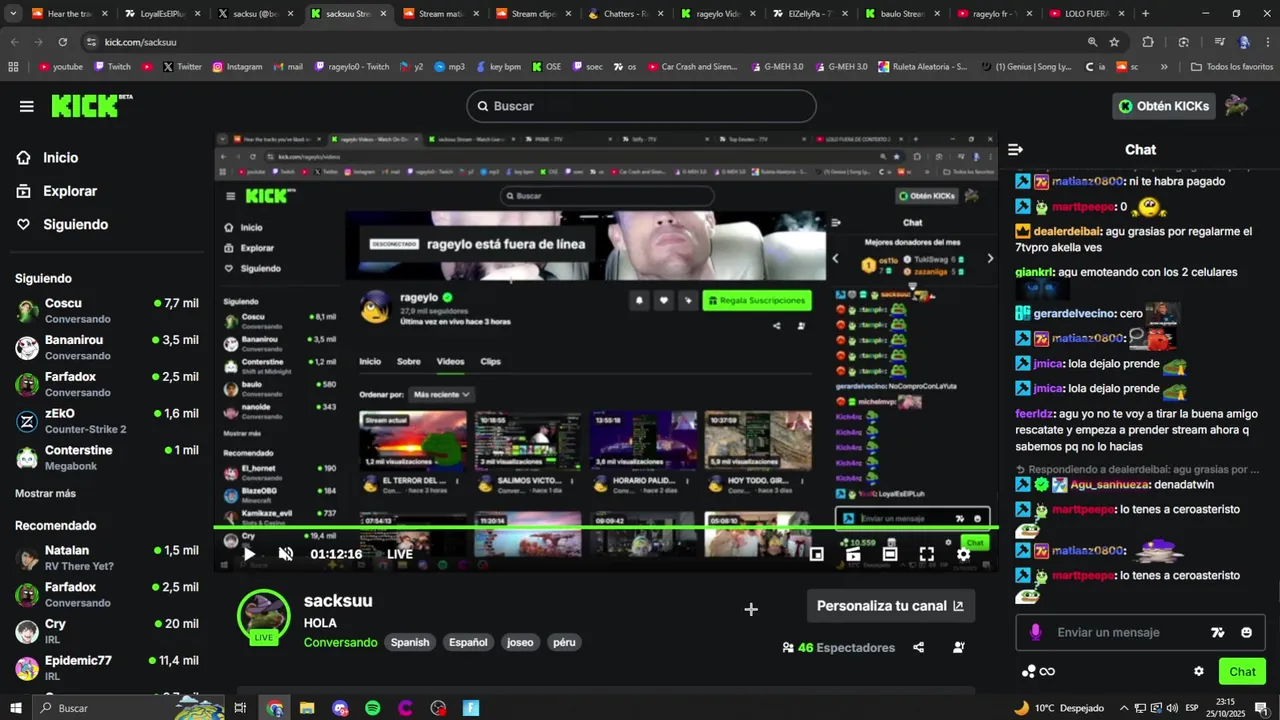Open Coscu's followed channel

click(x=107, y=310)
